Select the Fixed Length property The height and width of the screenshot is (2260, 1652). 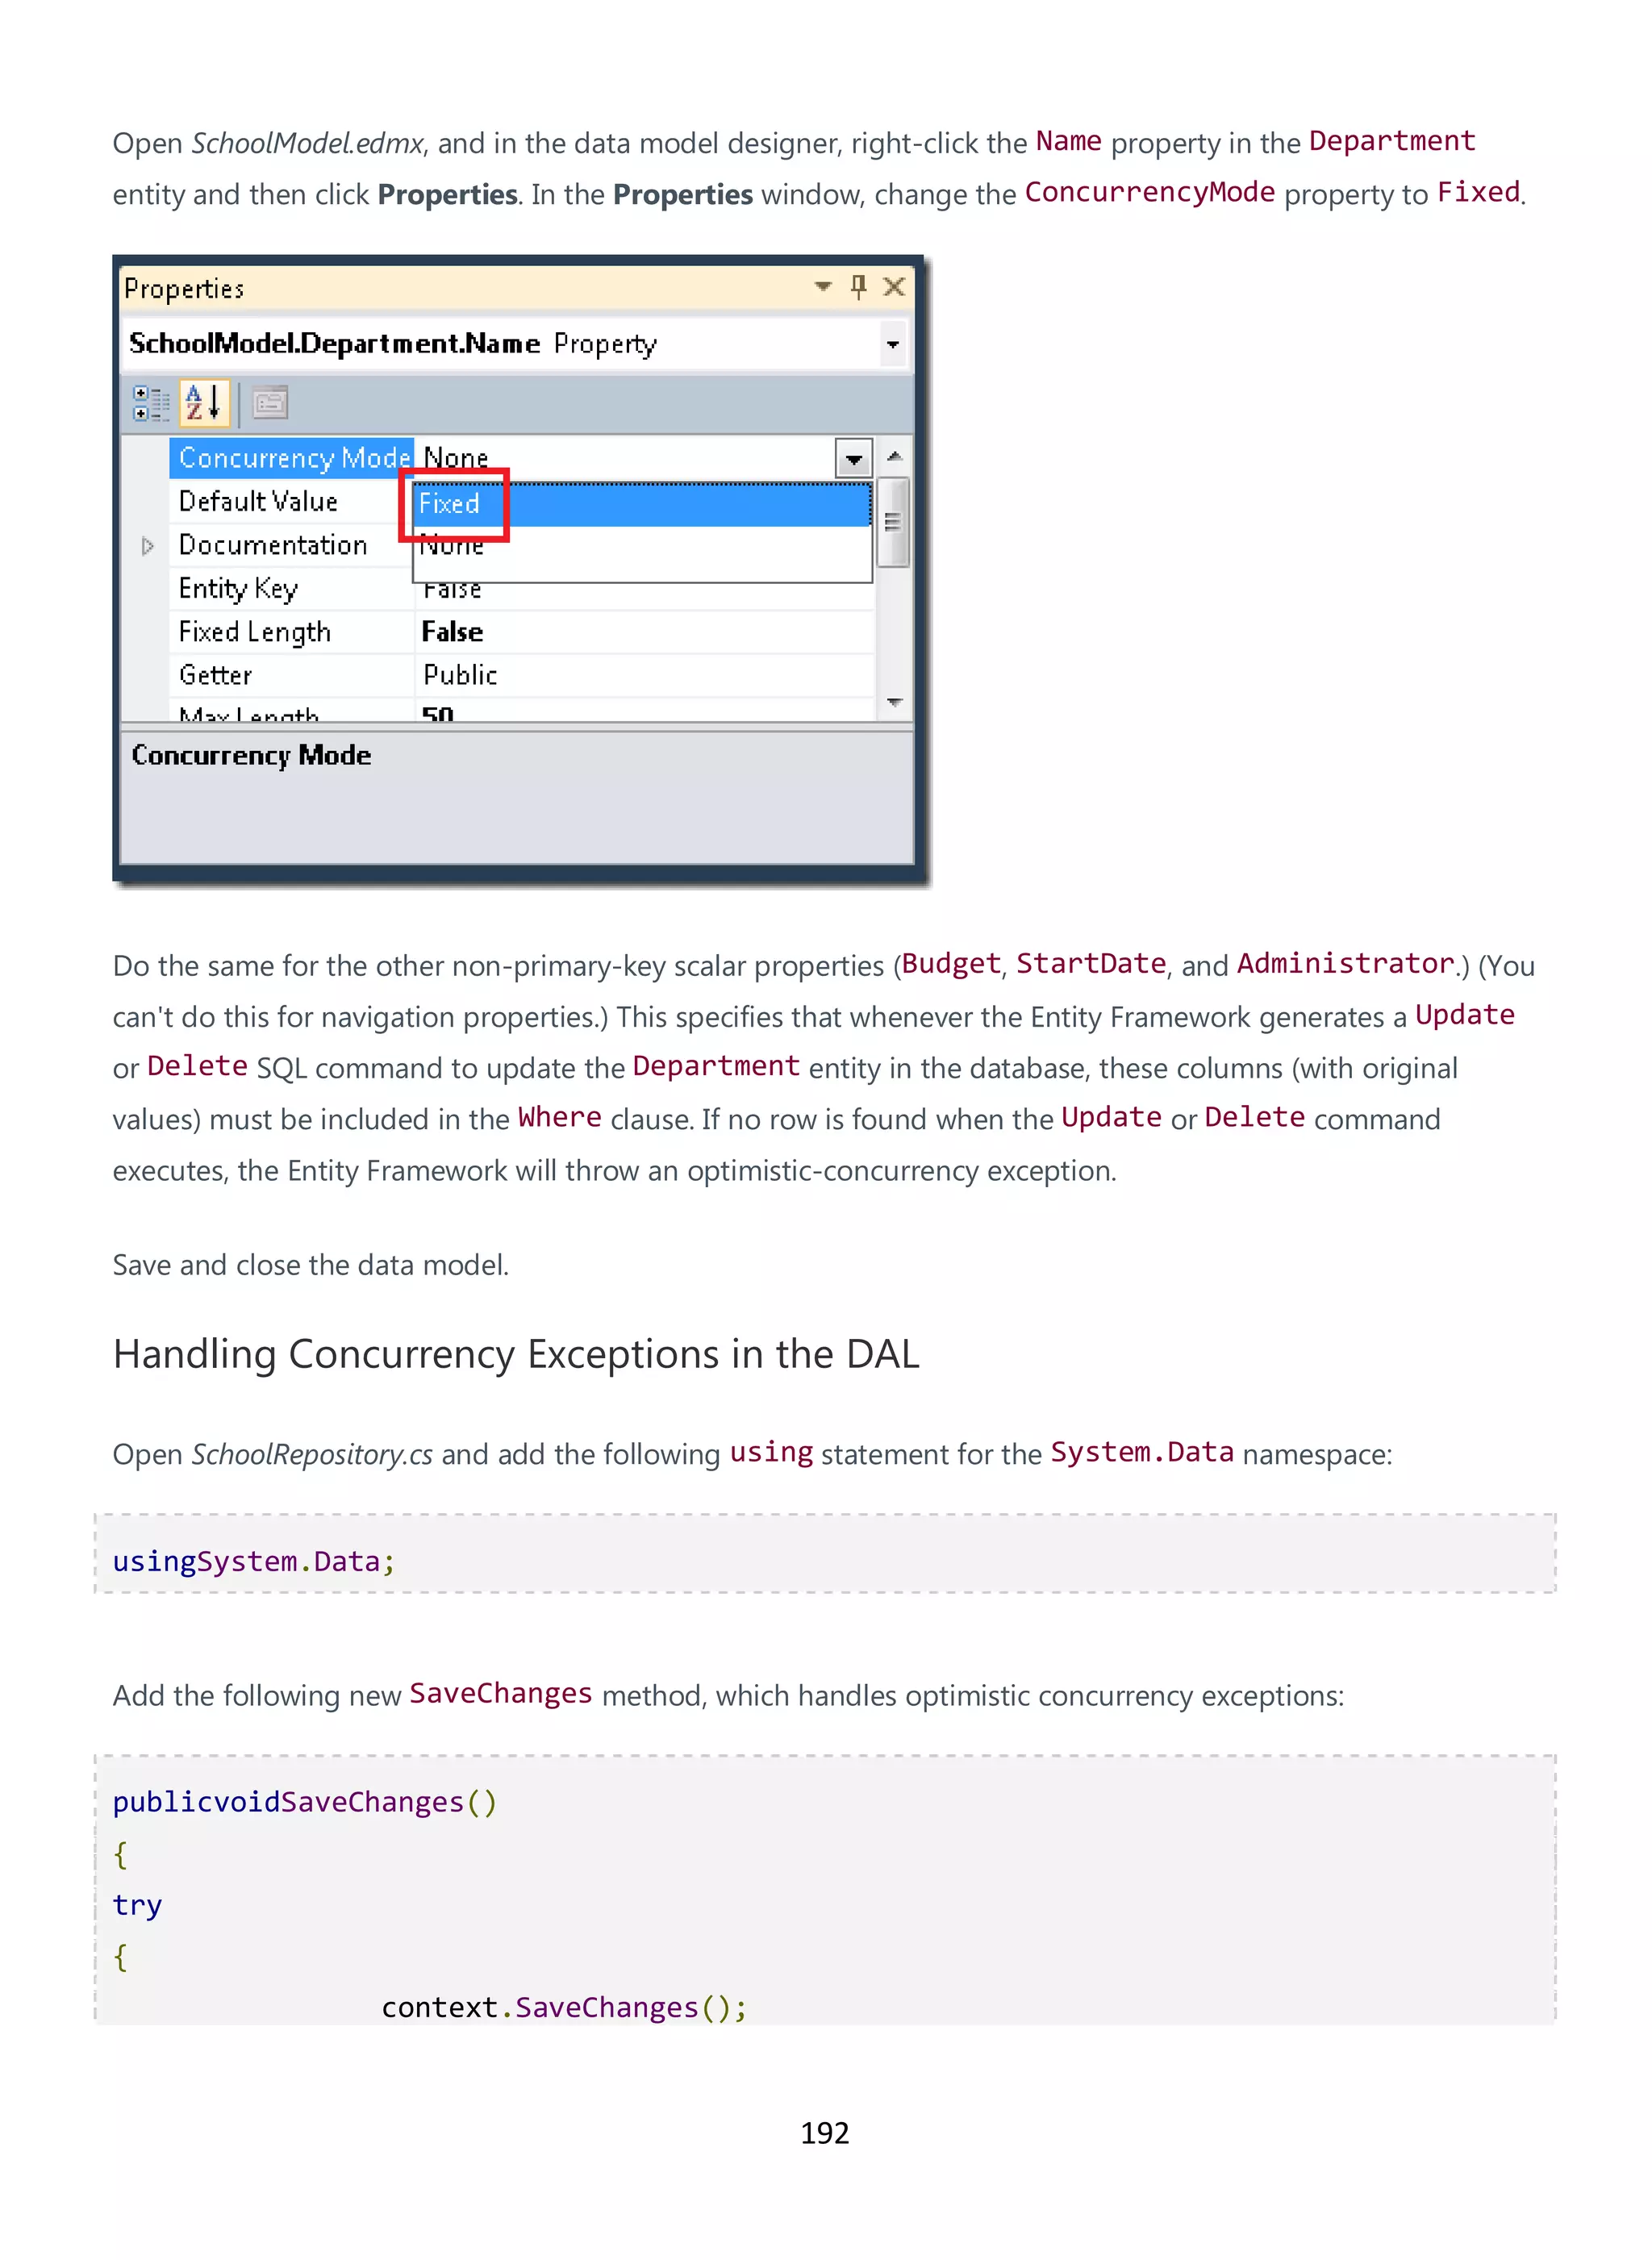pos(291,632)
